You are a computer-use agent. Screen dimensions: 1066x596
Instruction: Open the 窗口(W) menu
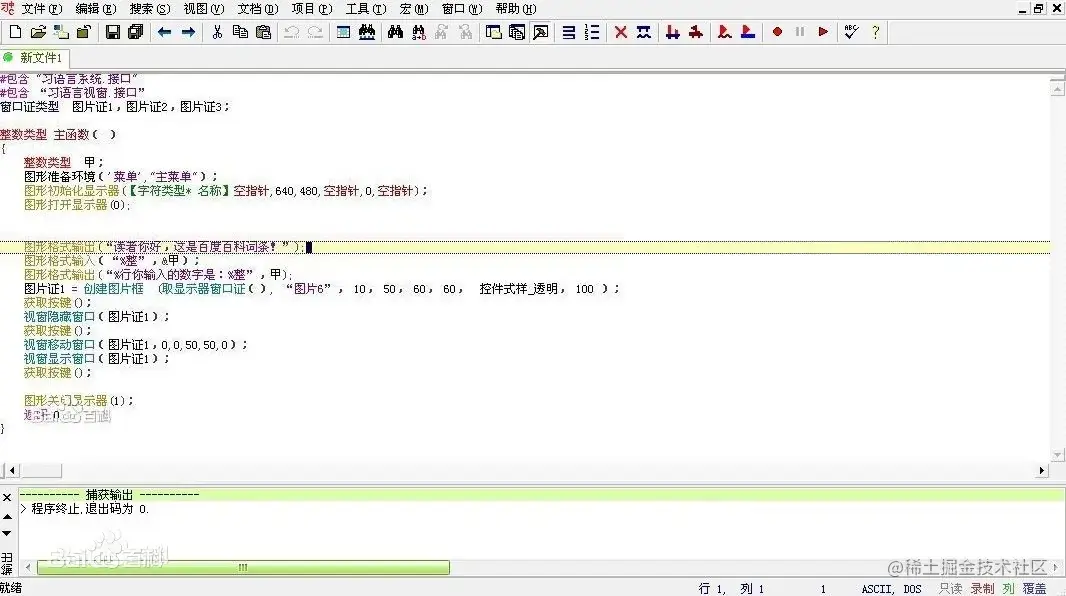[462, 9]
